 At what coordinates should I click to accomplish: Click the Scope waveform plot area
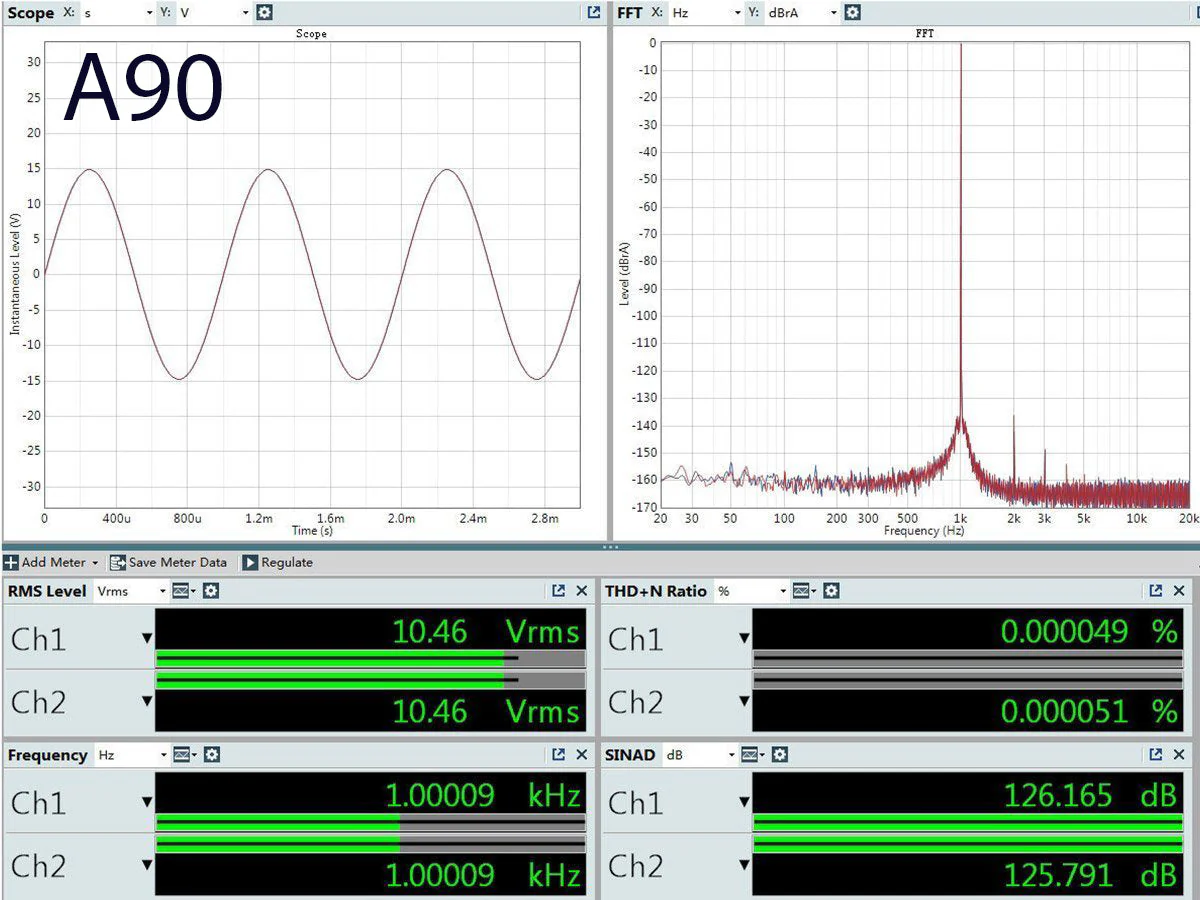click(x=312, y=274)
